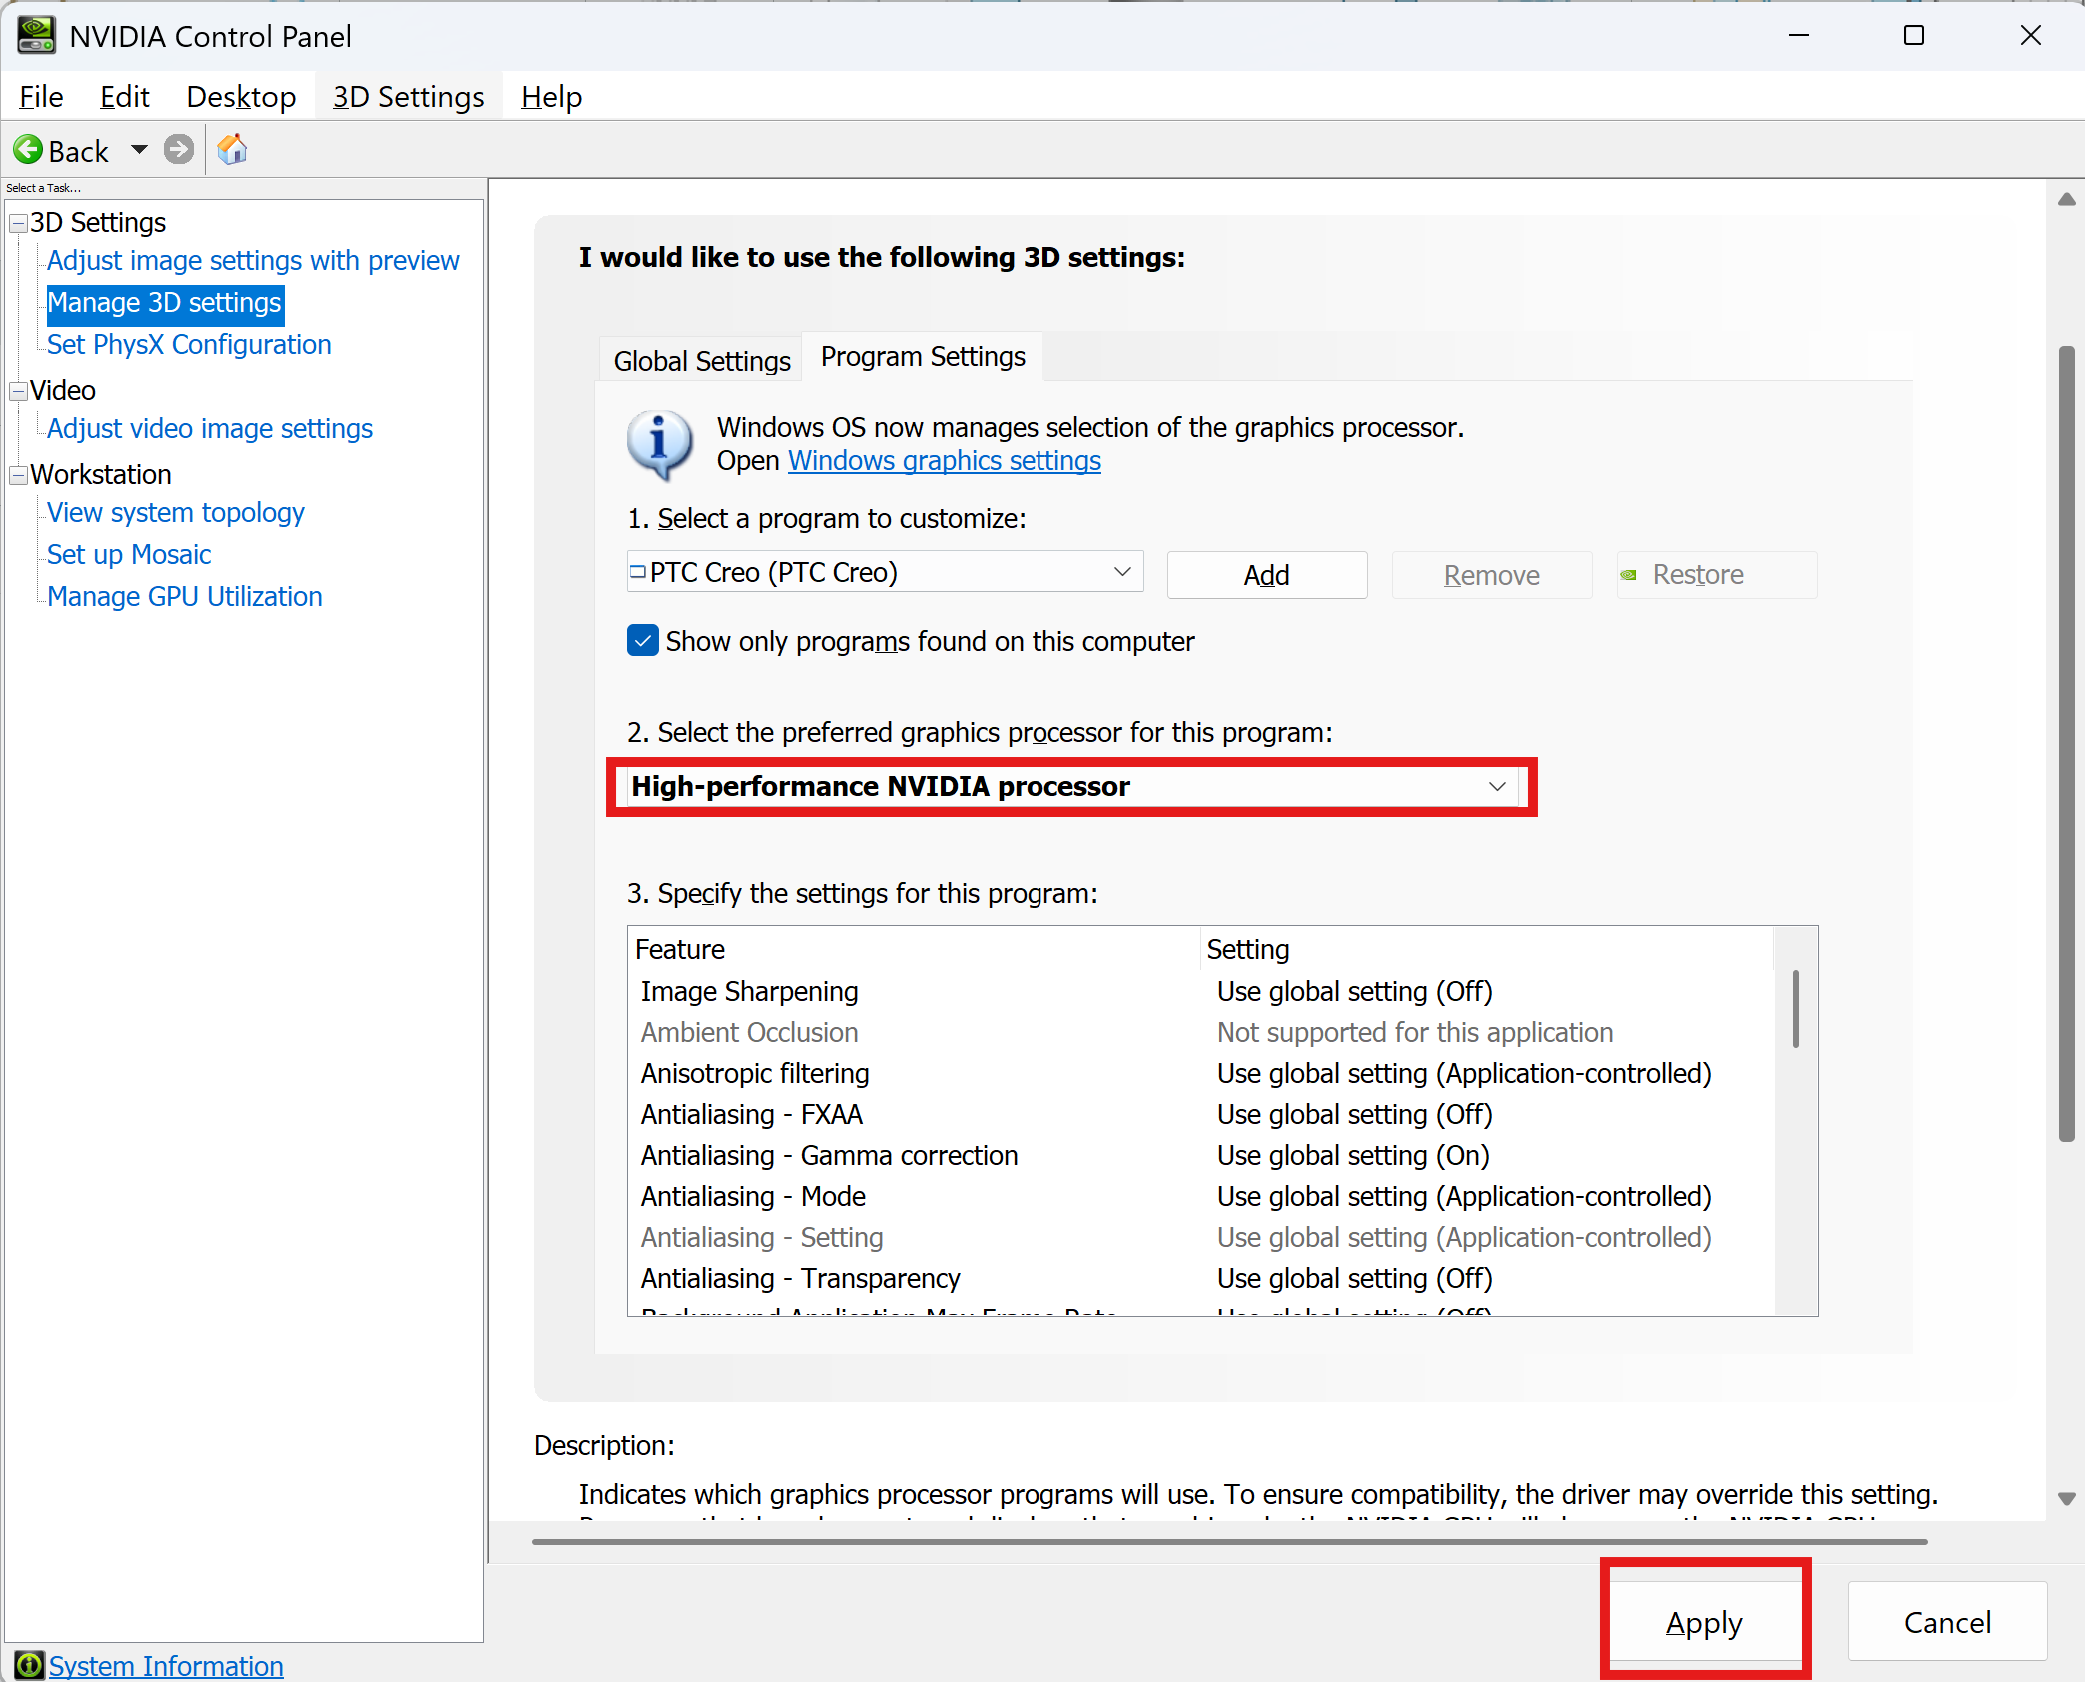Viewport: 2085px width, 1682px height.
Task: Minimize the NVIDIA Control Panel window
Action: click(1799, 35)
